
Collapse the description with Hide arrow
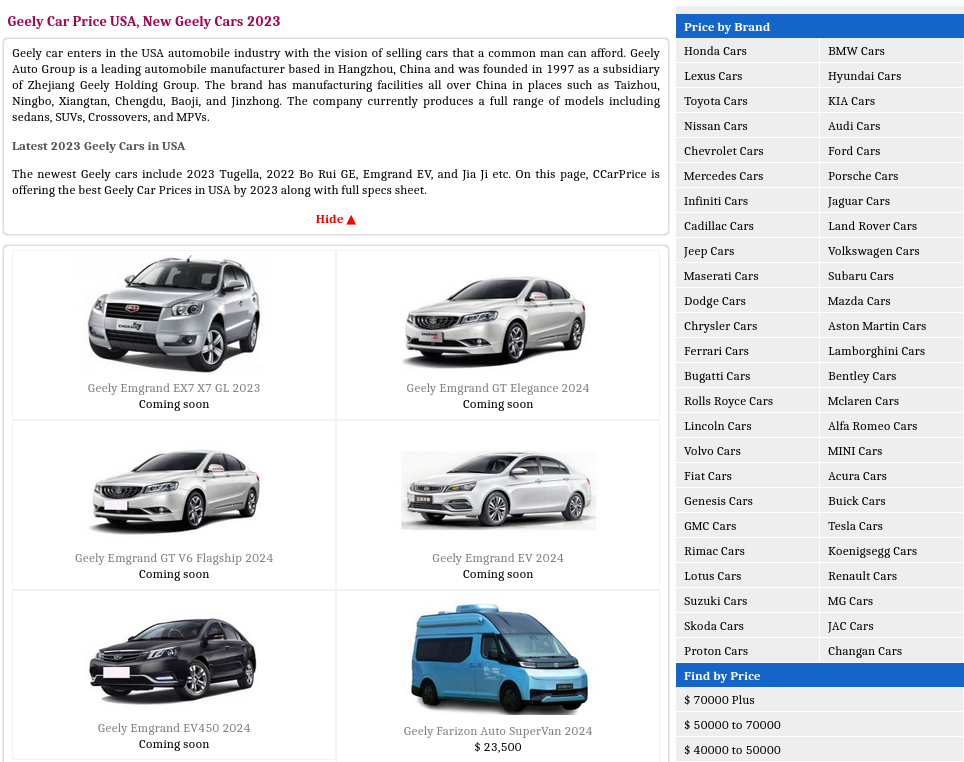point(336,220)
